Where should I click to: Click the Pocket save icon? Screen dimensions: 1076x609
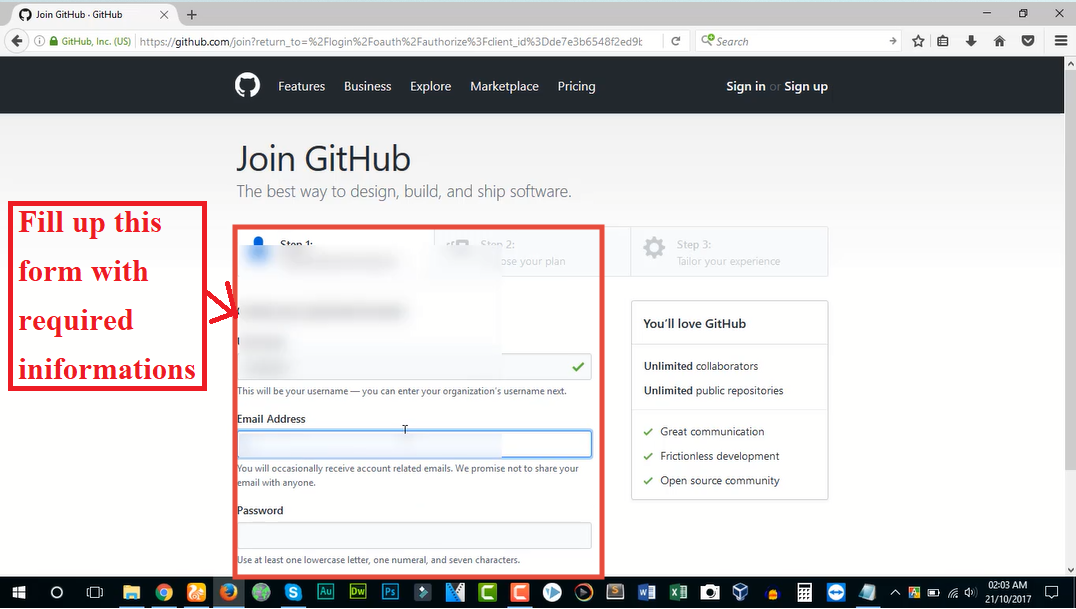[1027, 41]
